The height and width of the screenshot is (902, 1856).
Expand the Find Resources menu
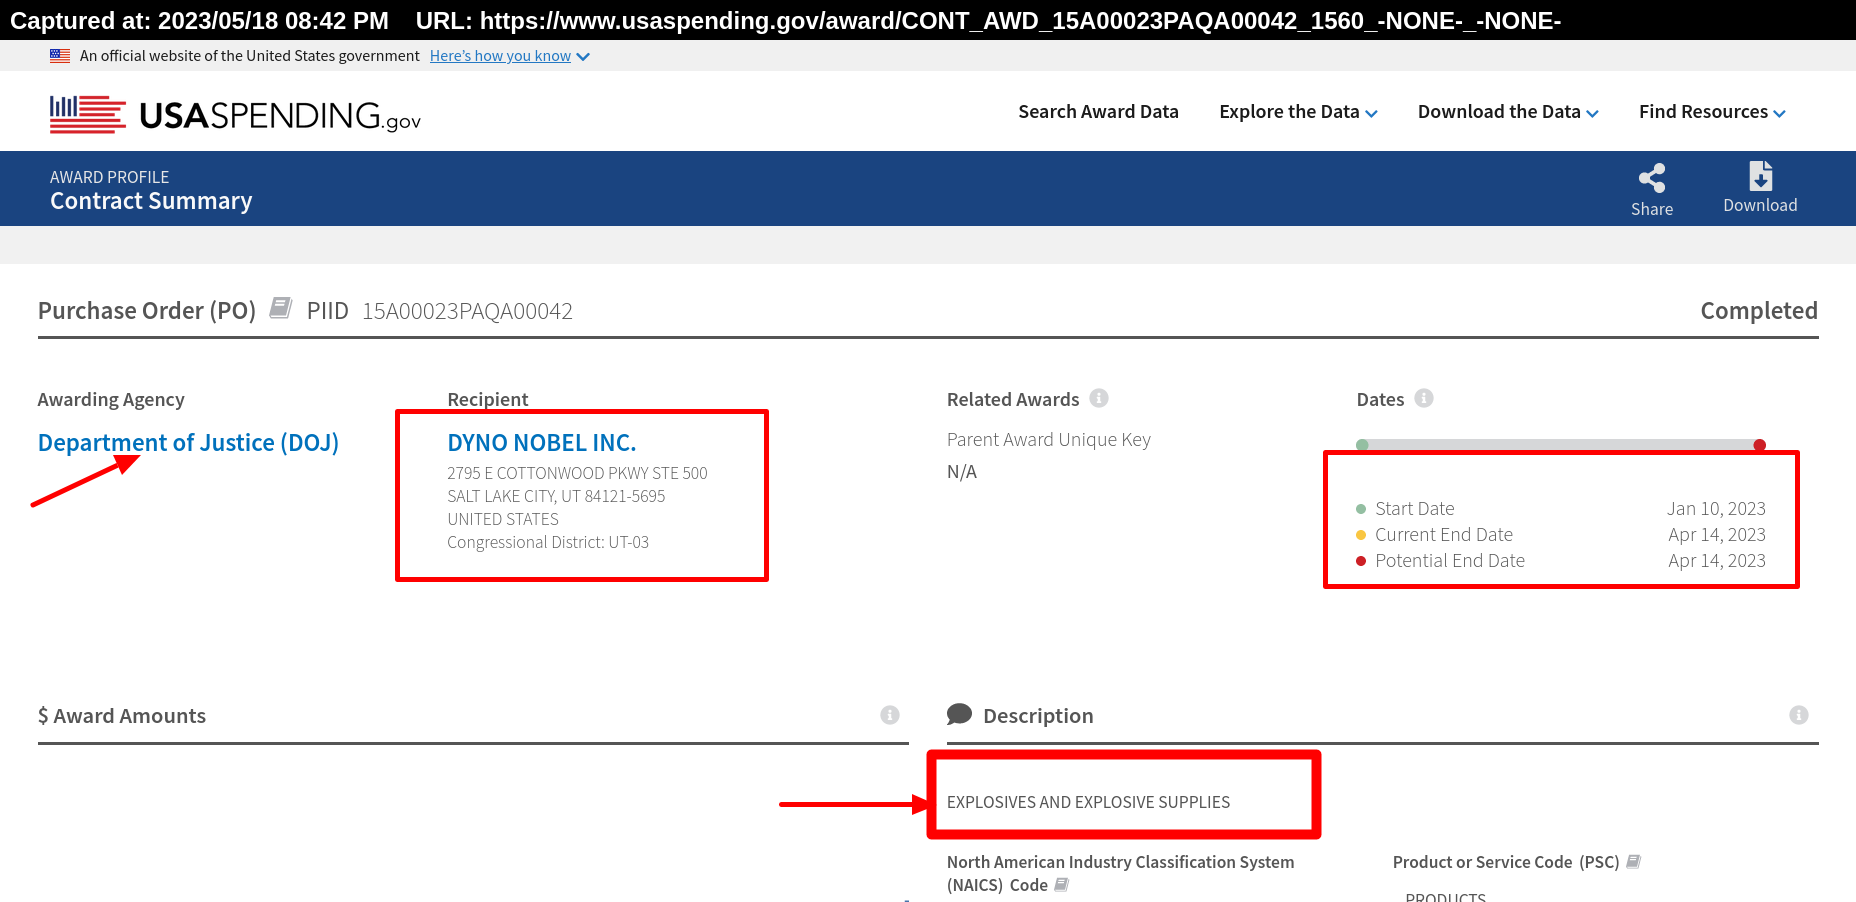1712,112
